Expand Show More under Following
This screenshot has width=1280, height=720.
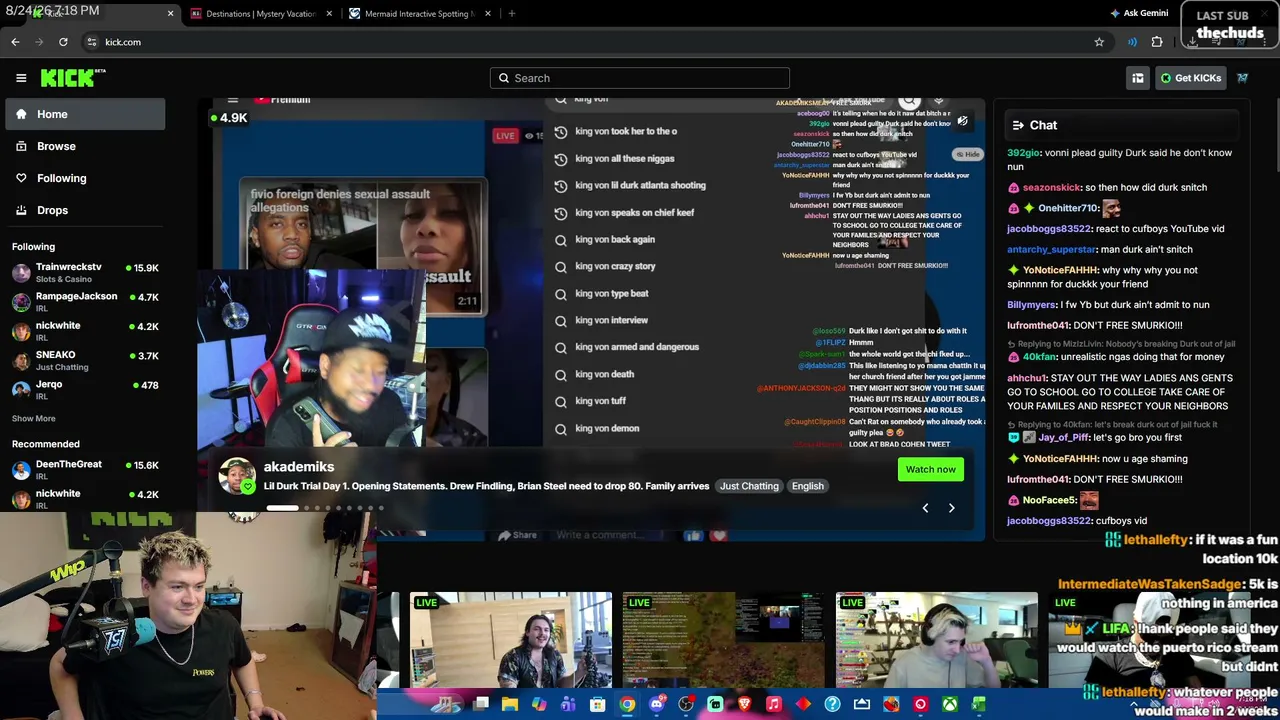pos(34,418)
